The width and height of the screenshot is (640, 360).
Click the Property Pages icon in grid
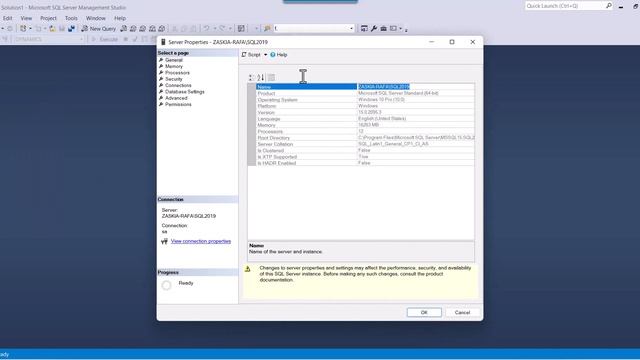tap(271, 78)
